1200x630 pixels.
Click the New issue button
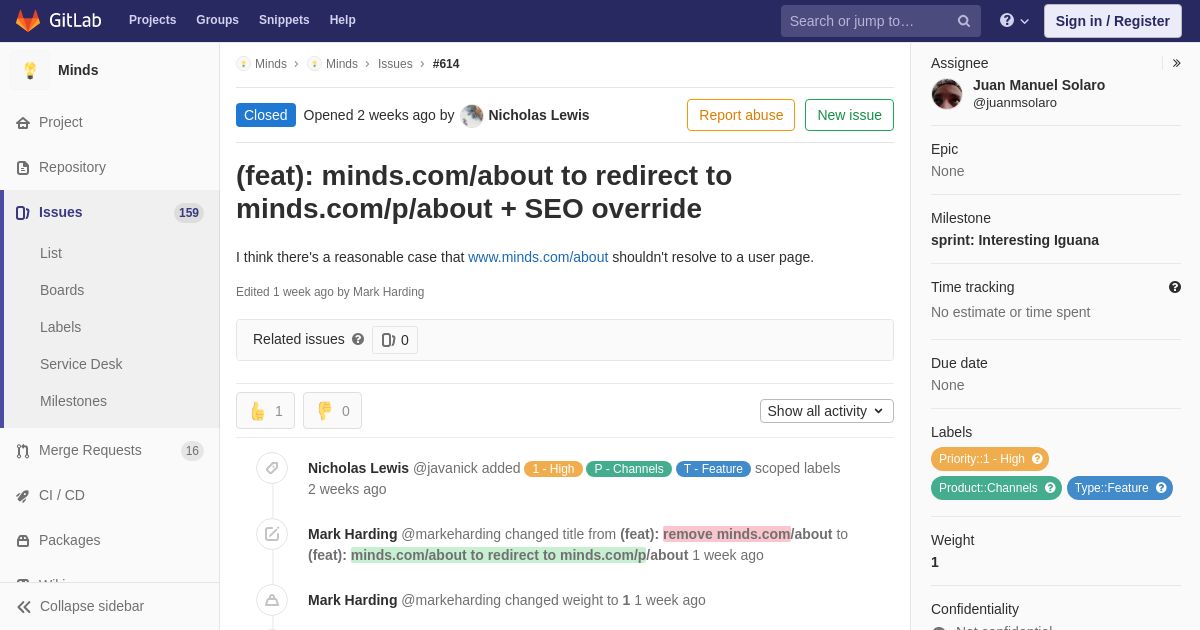pyautogui.click(x=849, y=115)
